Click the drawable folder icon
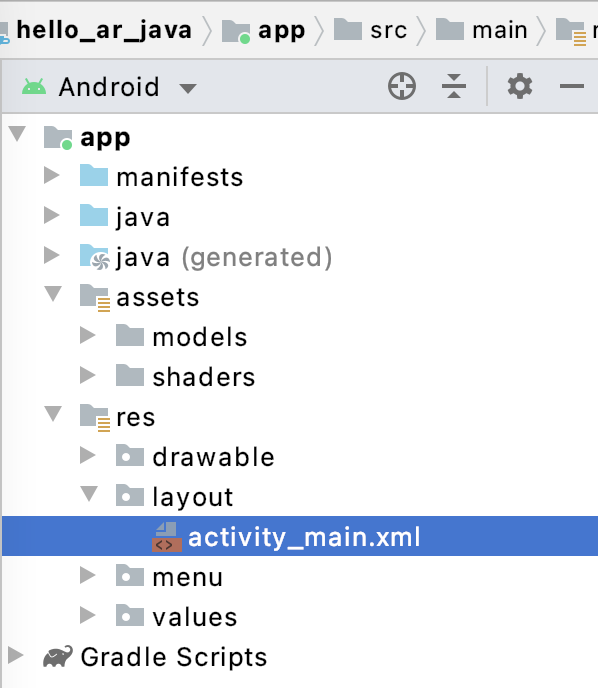Screen dimensions: 598x688 (130, 455)
